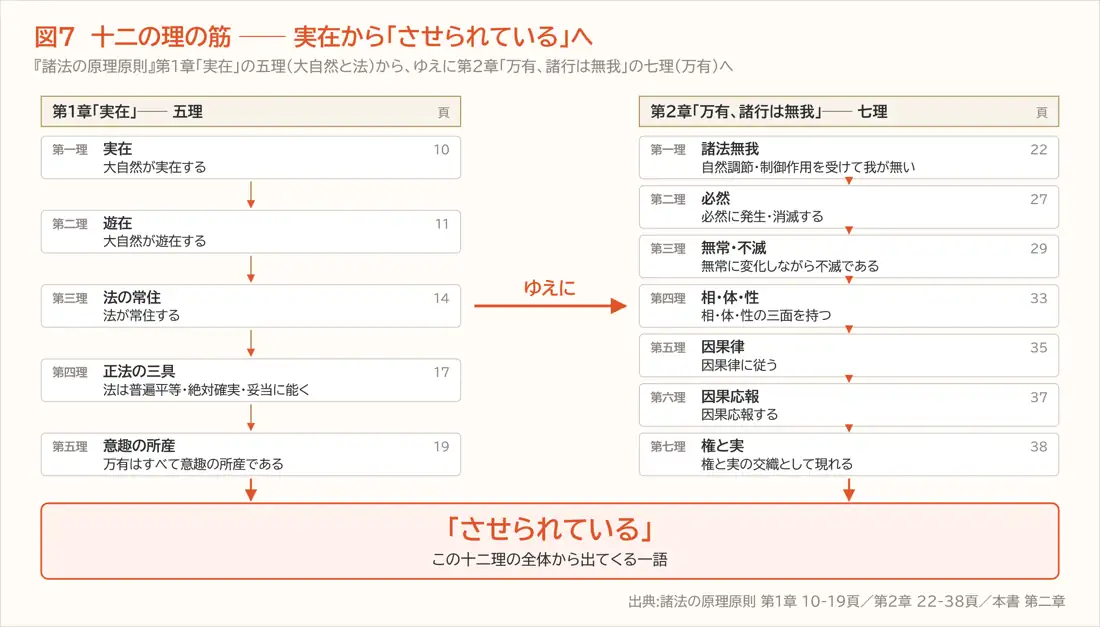This screenshot has height=627, width=1100.
Task: Click page number 38 in 権と実 row
Action: click(x=1039, y=446)
